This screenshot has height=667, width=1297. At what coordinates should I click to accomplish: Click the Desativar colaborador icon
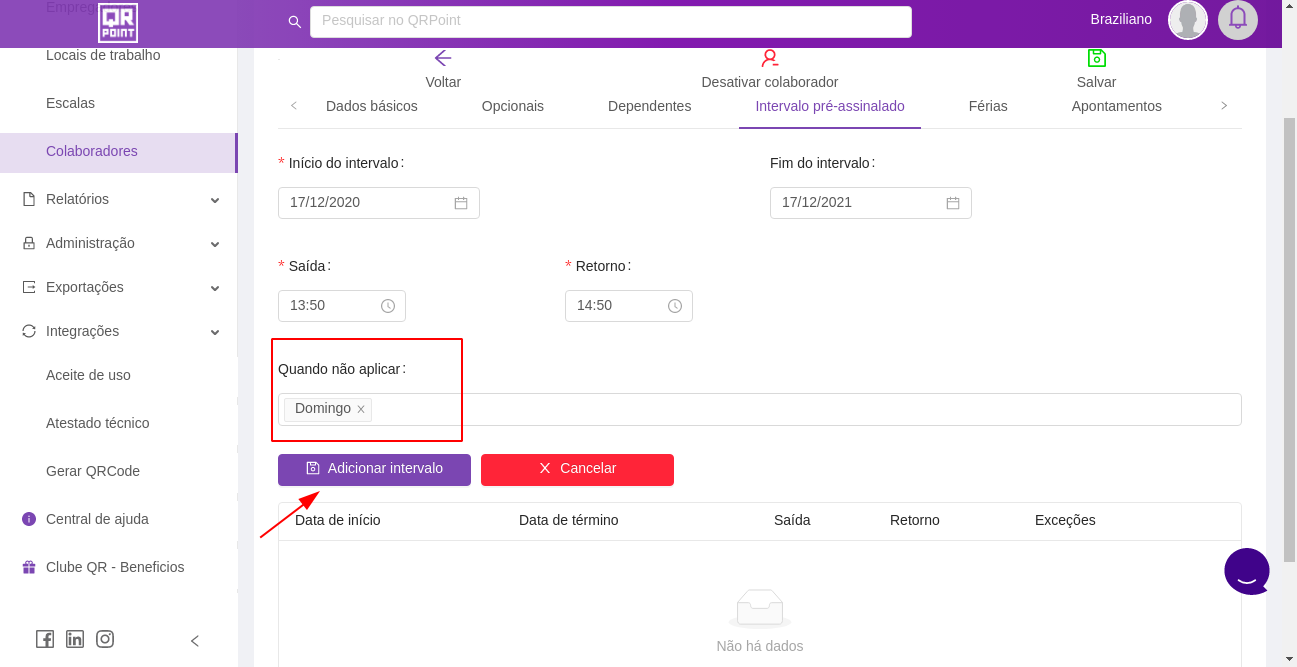769,58
